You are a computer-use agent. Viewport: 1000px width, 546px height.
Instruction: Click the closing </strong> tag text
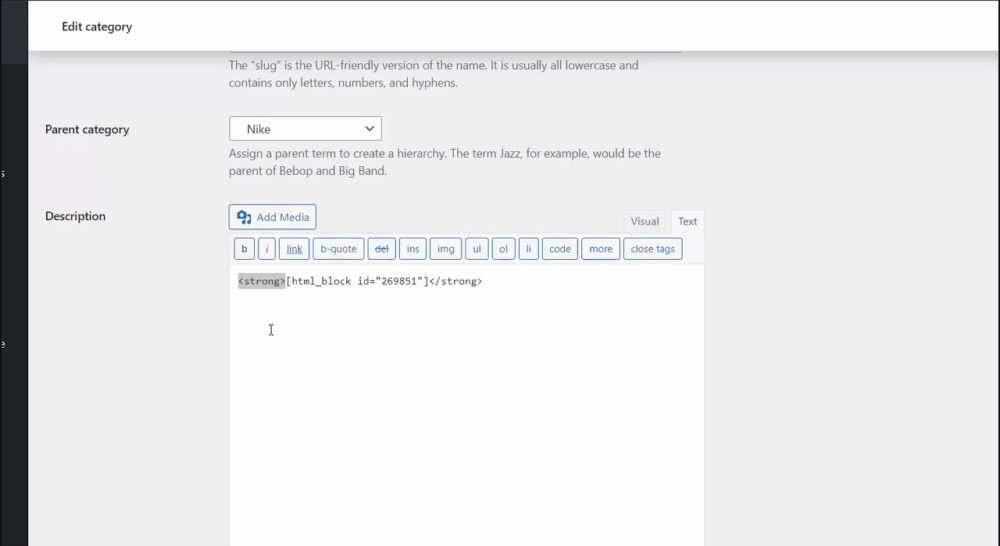point(456,281)
